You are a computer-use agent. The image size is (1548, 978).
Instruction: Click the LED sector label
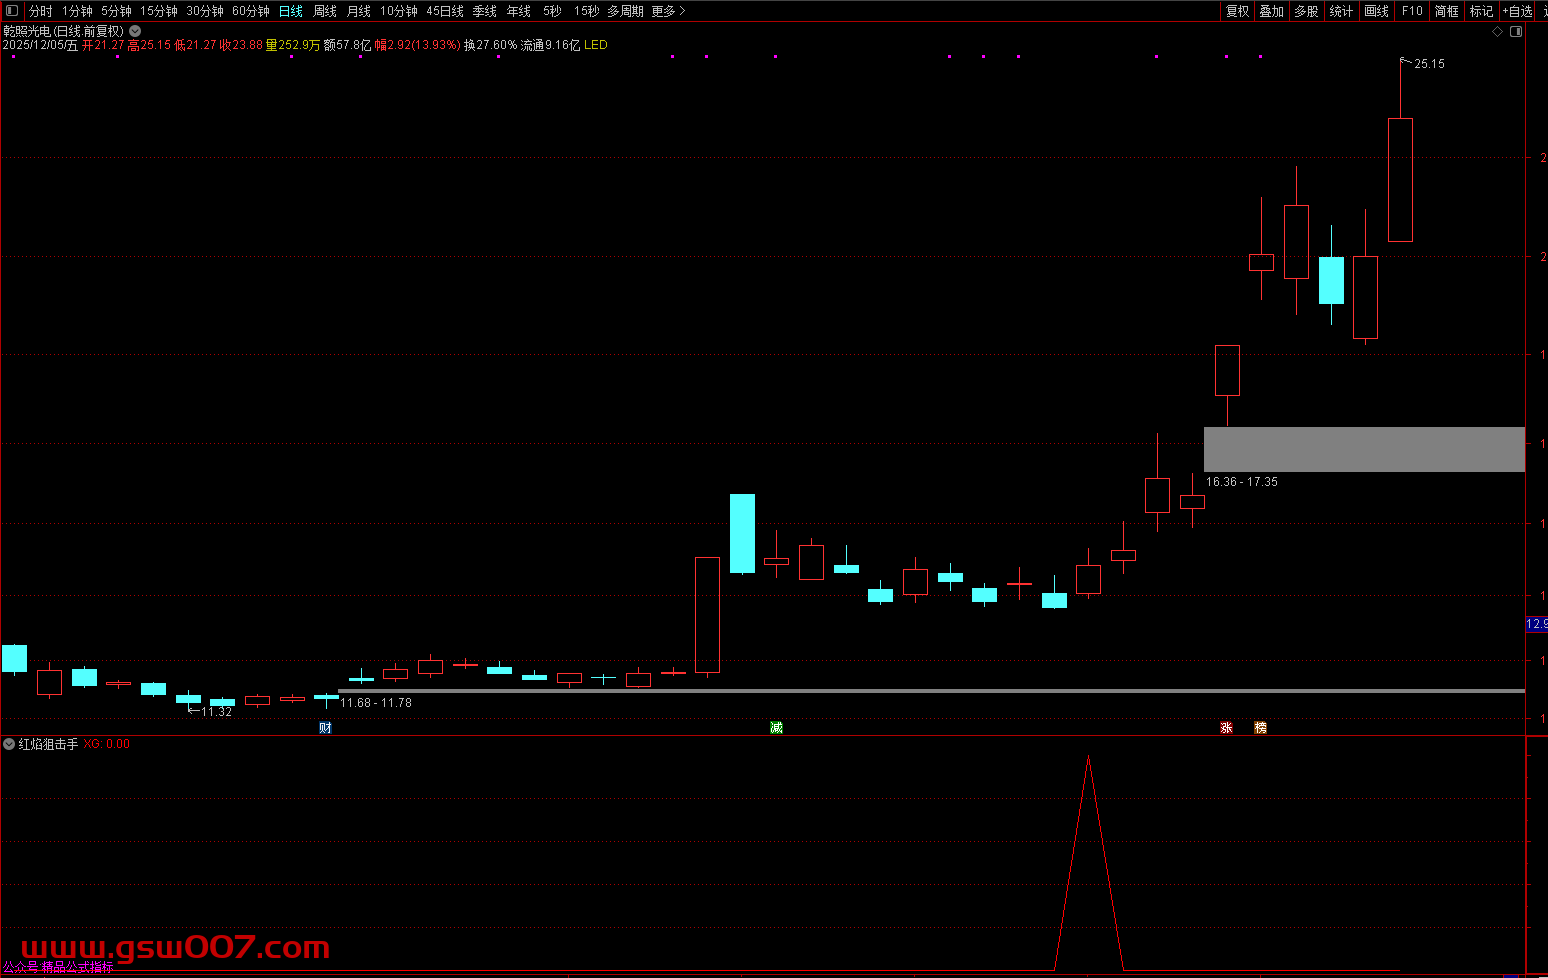pyautogui.click(x=596, y=45)
